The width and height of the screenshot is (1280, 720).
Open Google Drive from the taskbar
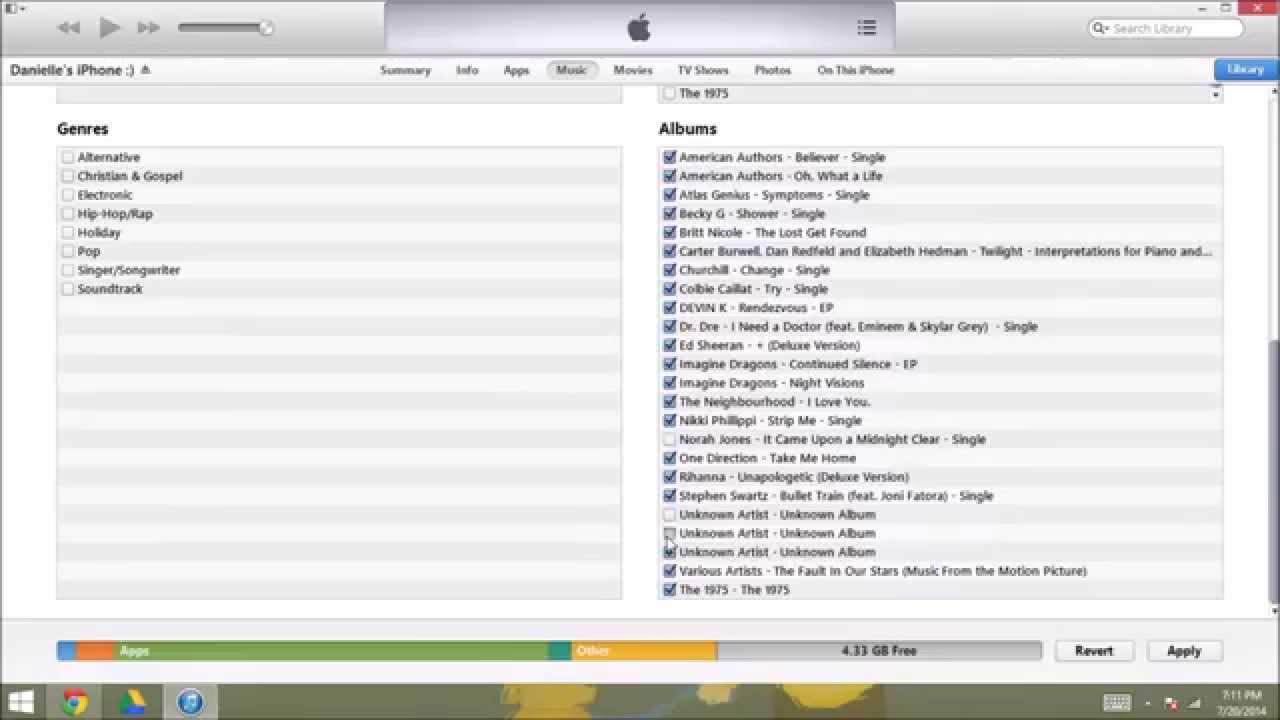tap(133, 702)
